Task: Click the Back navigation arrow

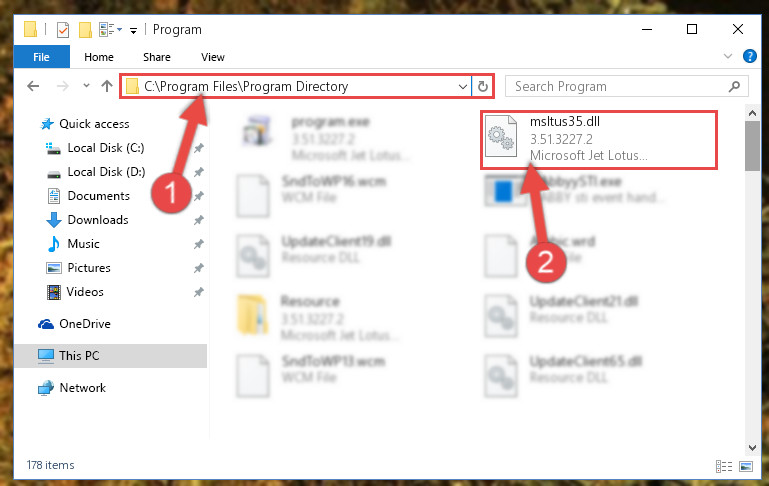Action: (33, 86)
